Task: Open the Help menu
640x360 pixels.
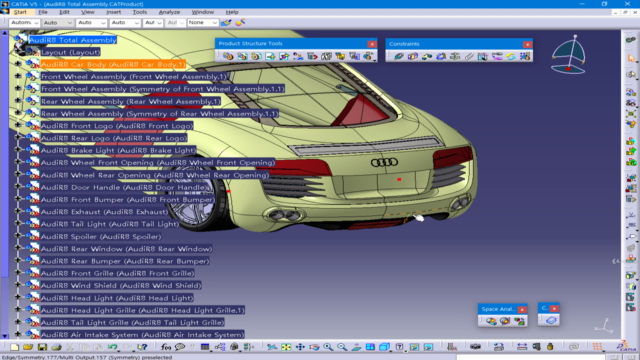Action: tap(232, 12)
